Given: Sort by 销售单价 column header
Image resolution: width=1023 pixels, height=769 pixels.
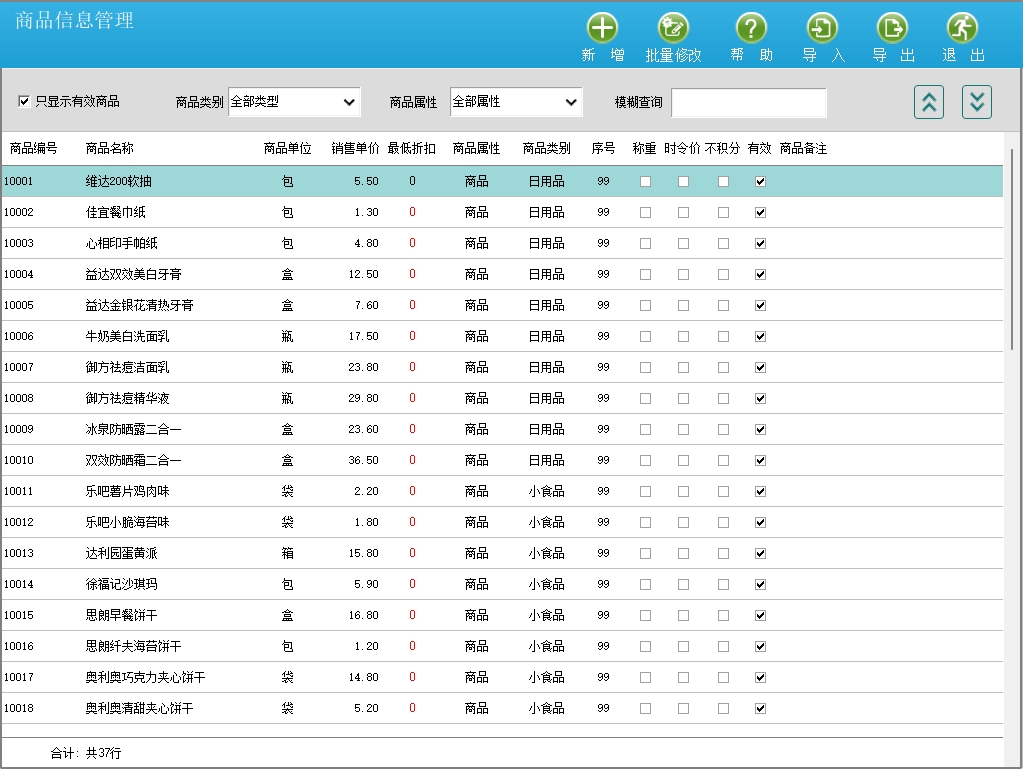Looking at the screenshot, I should 355,148.
